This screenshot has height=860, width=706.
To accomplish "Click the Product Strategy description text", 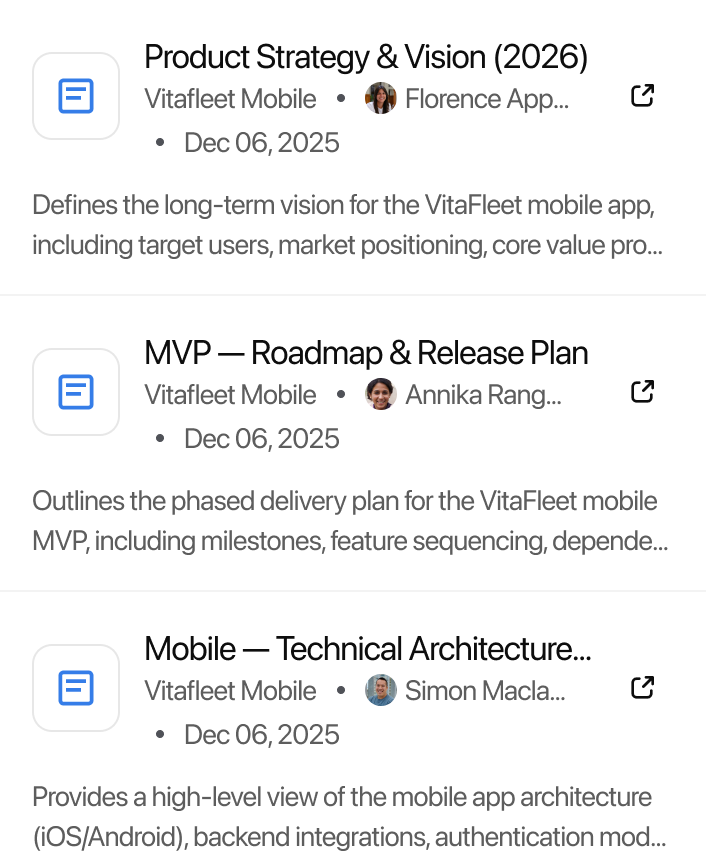I will 347,226.
